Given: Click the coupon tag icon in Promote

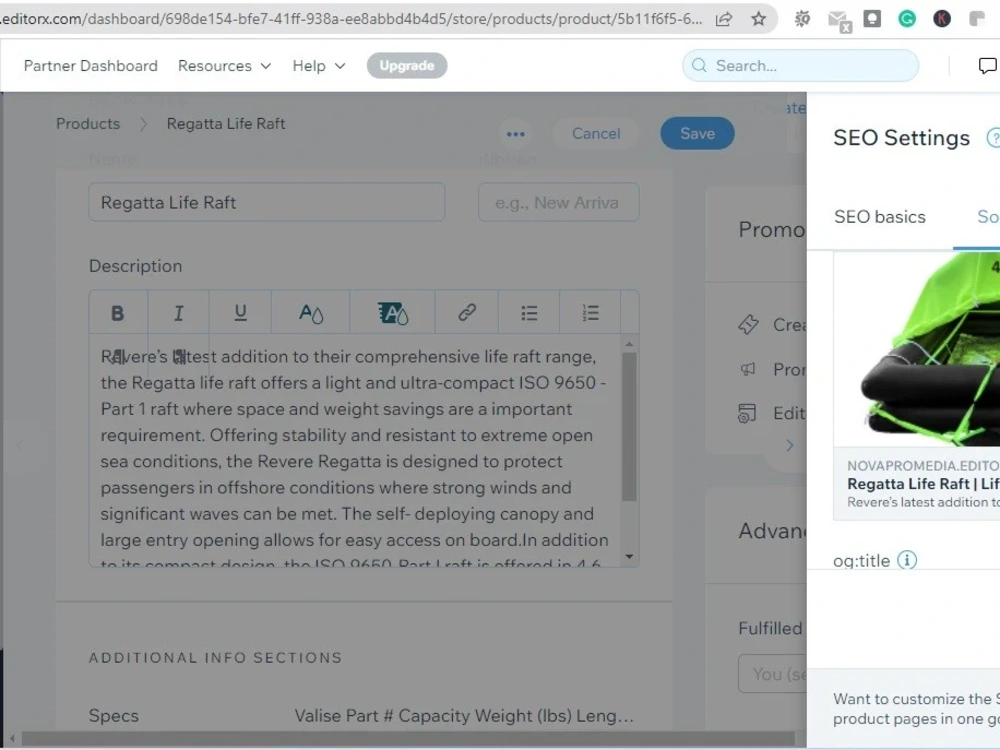Looking at the screenshot, I should click(748, 324).
